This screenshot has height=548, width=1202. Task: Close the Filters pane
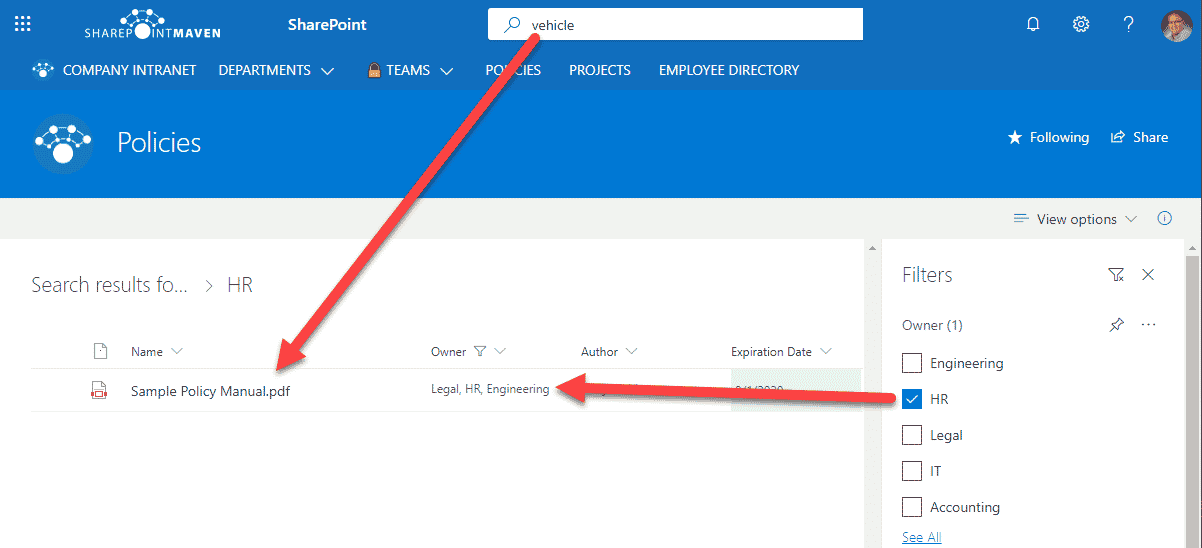(1148, 275)
